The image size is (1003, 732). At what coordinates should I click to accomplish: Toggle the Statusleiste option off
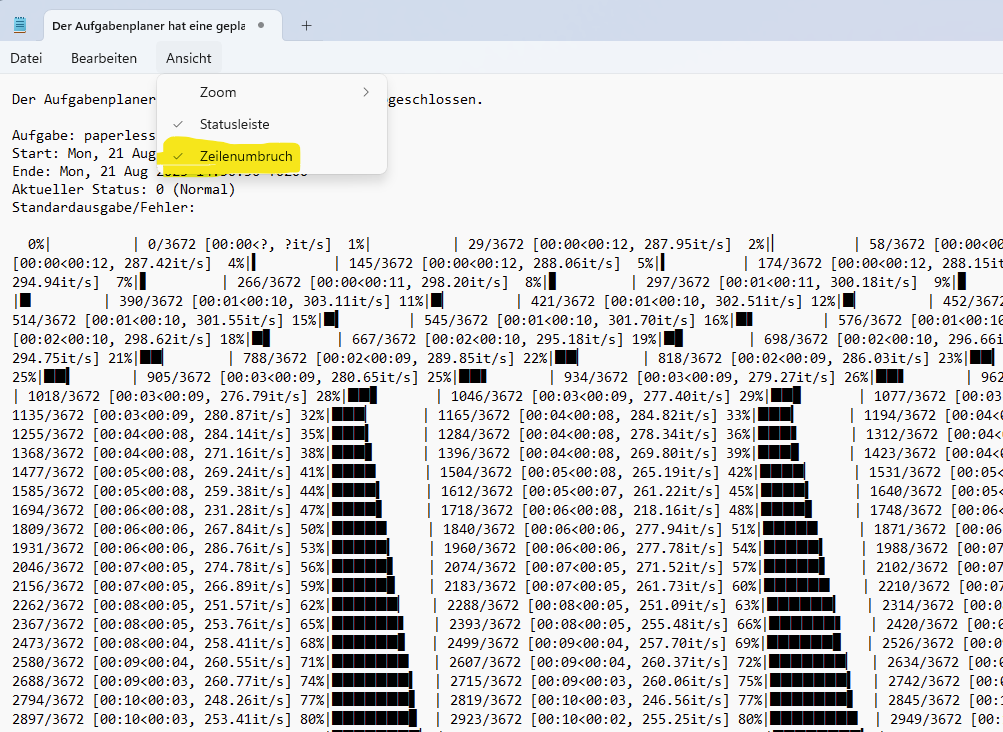click(234, 124)
